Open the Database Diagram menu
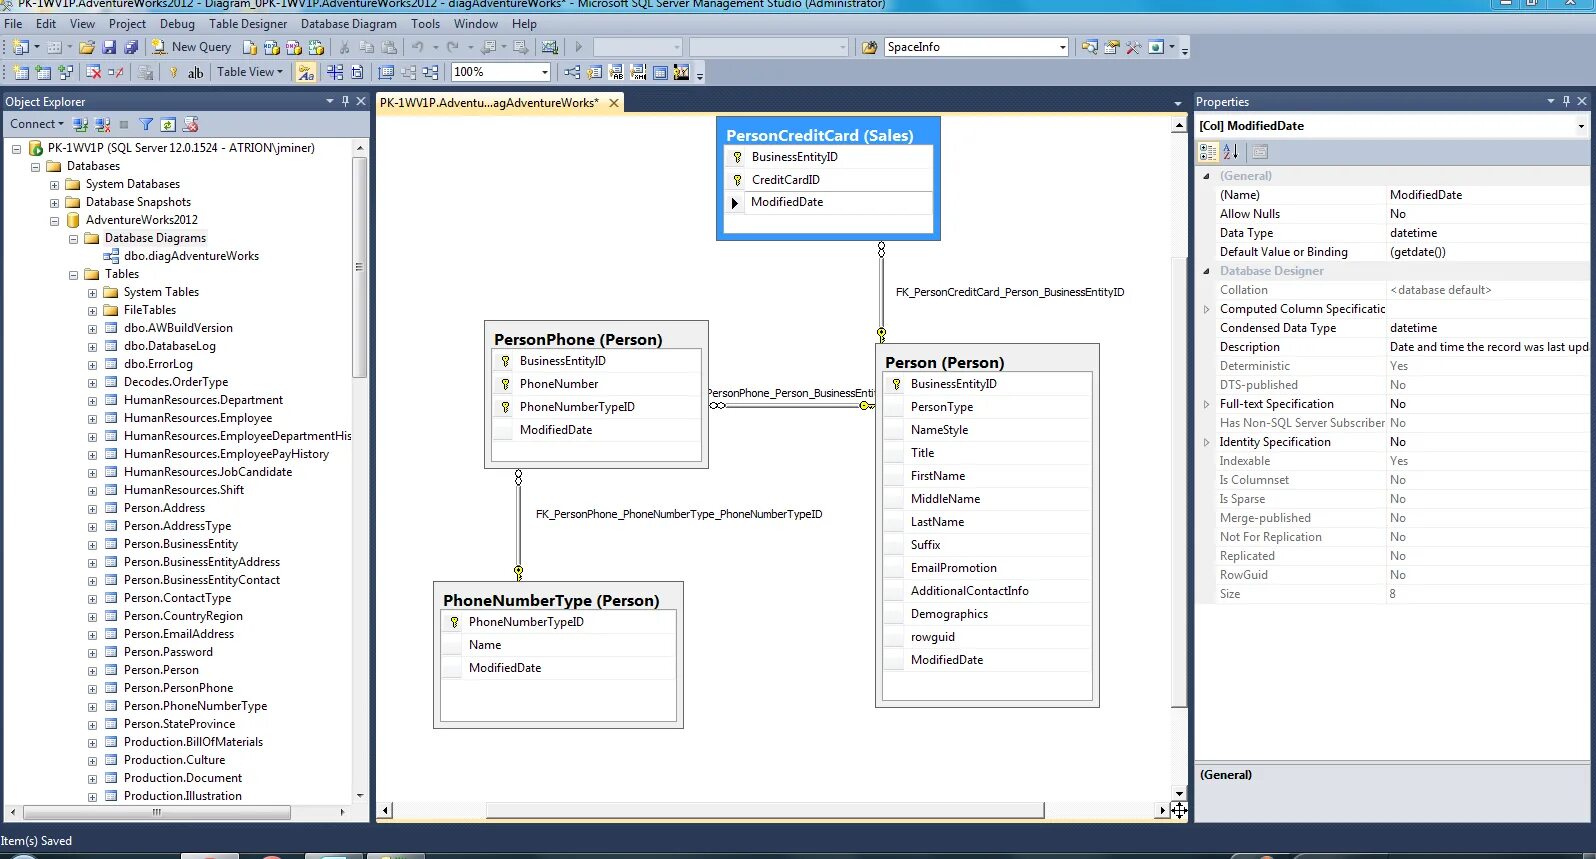This screenshot has width=1596, height=859. pos(349,23)
